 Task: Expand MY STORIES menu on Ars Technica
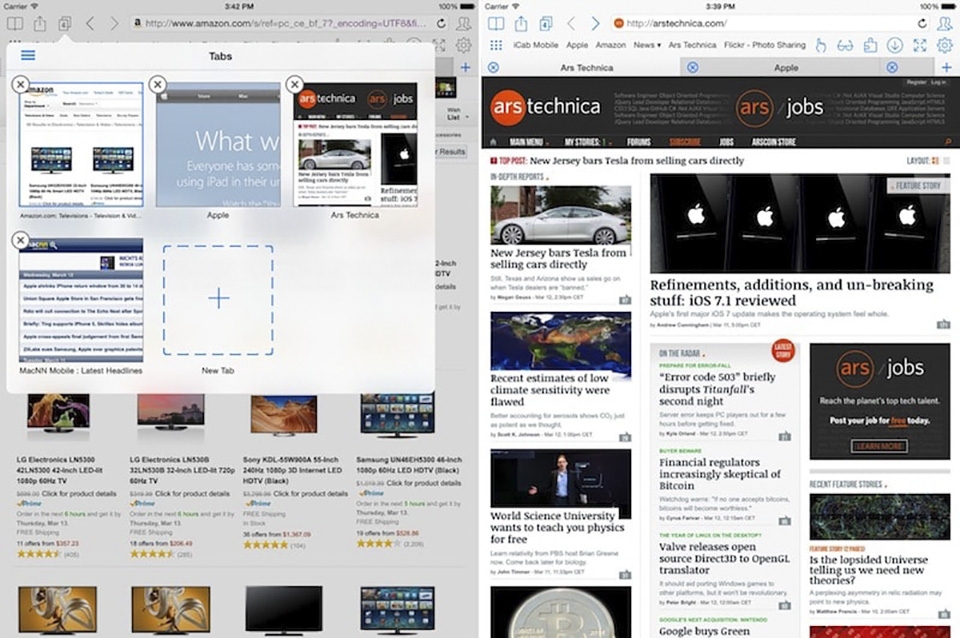586,142
